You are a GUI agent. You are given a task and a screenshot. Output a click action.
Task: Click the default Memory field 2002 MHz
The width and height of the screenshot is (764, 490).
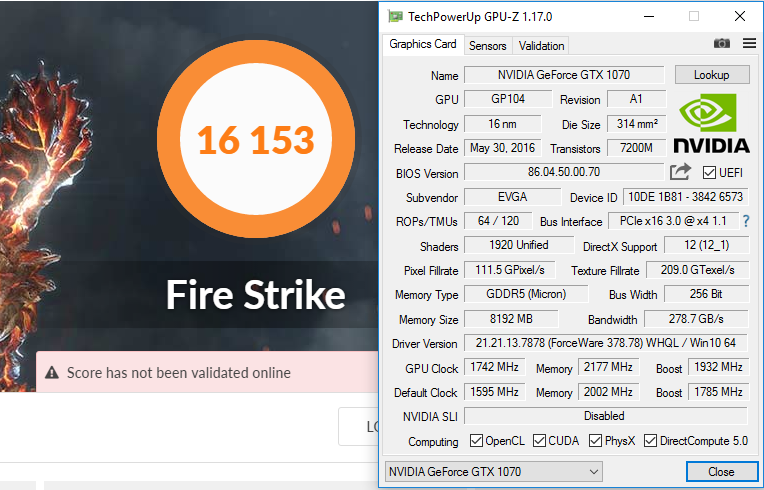coord(609,392)
